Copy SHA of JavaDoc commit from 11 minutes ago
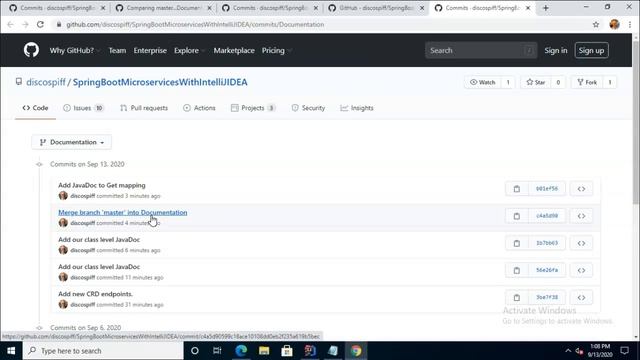 [x=517, y=270]
